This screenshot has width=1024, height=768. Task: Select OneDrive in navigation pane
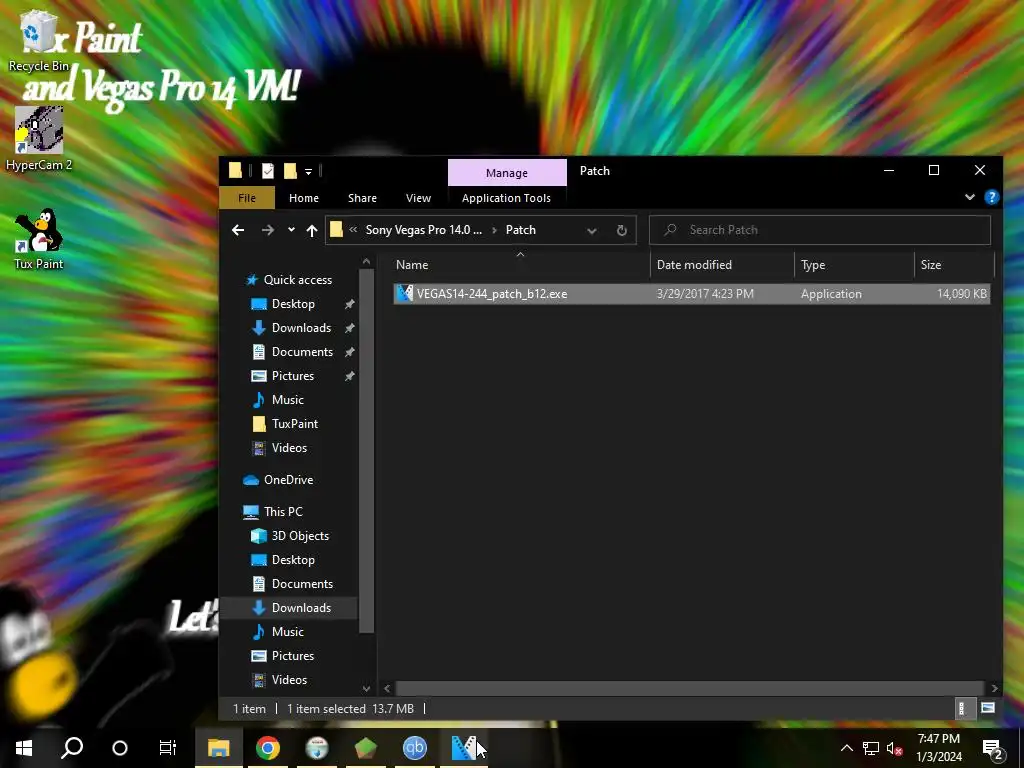tap(288, 480)
